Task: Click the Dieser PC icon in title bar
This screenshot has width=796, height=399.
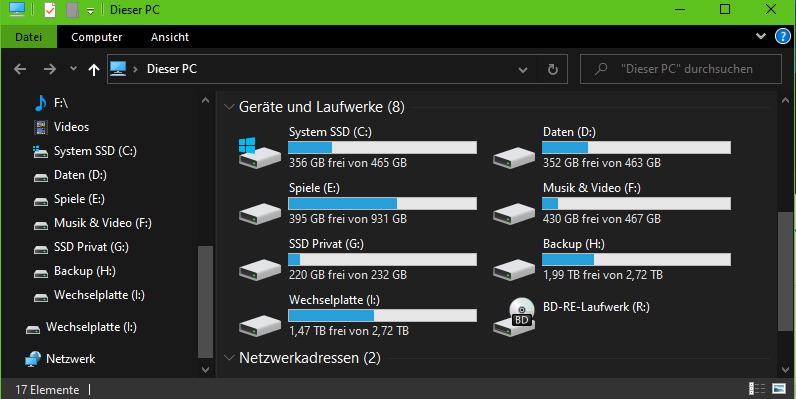Action: click(17, 9)
